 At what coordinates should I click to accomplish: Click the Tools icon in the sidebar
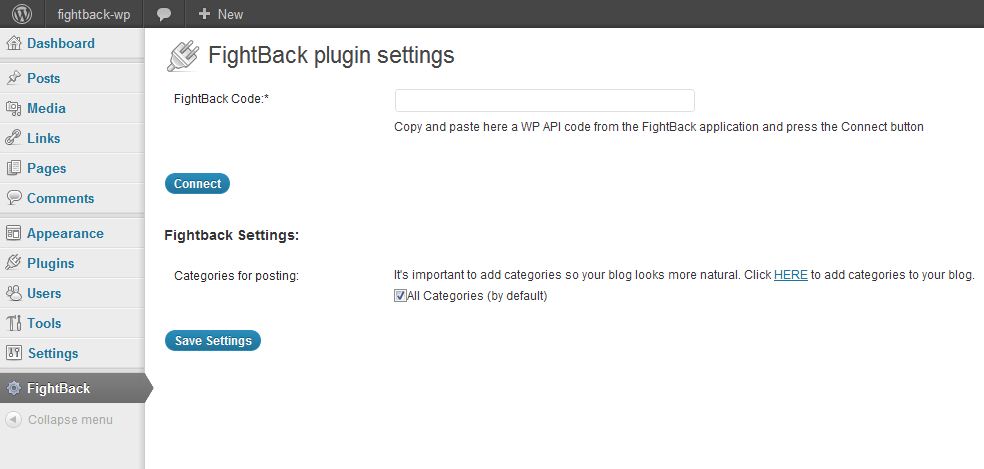click(13, 323)
